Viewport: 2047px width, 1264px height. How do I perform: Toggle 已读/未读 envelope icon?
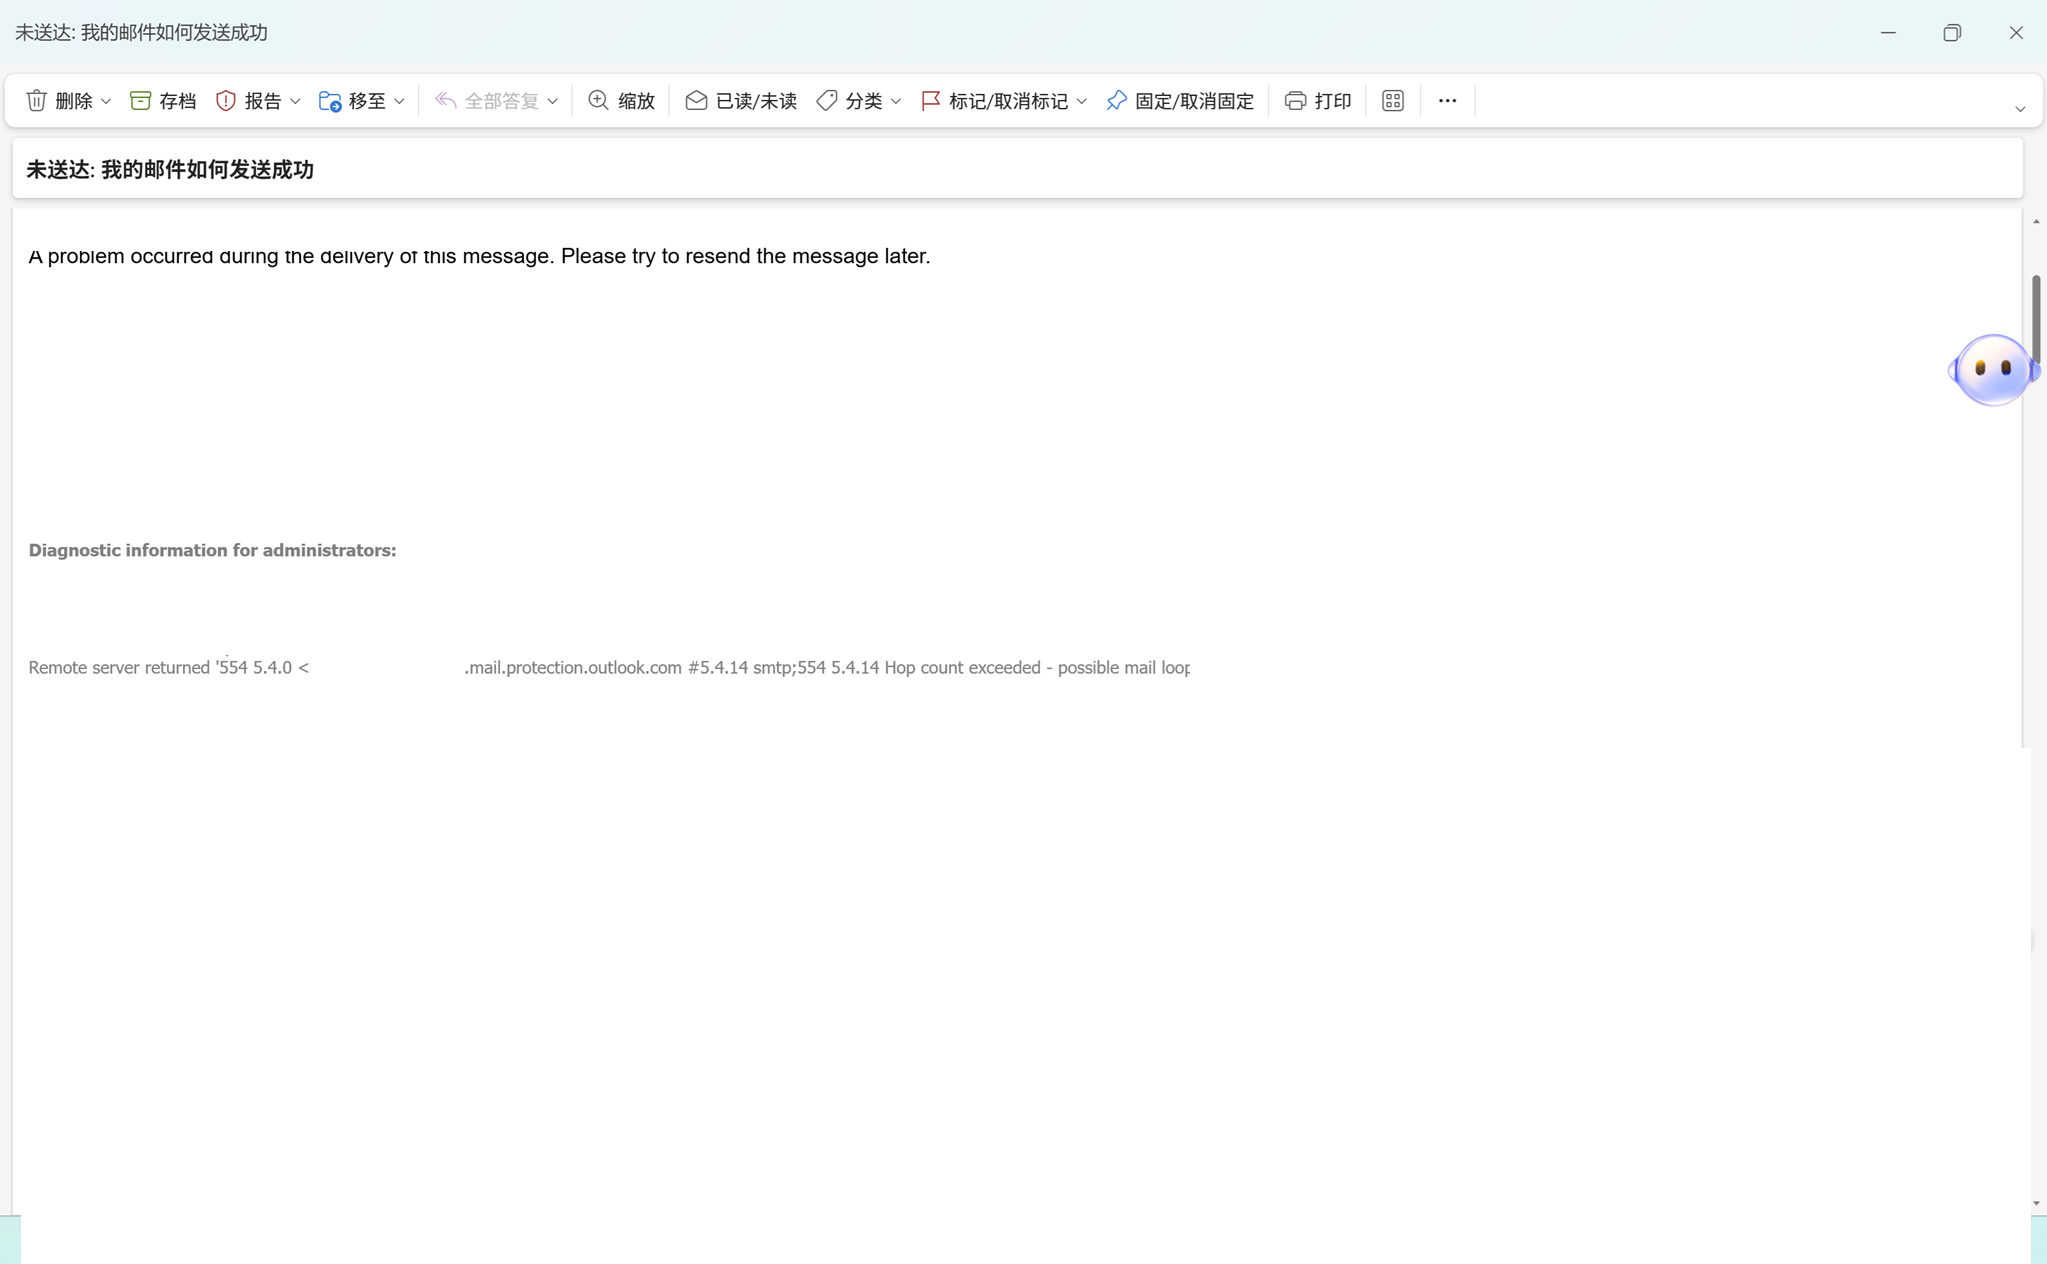(x=696, y=101)
